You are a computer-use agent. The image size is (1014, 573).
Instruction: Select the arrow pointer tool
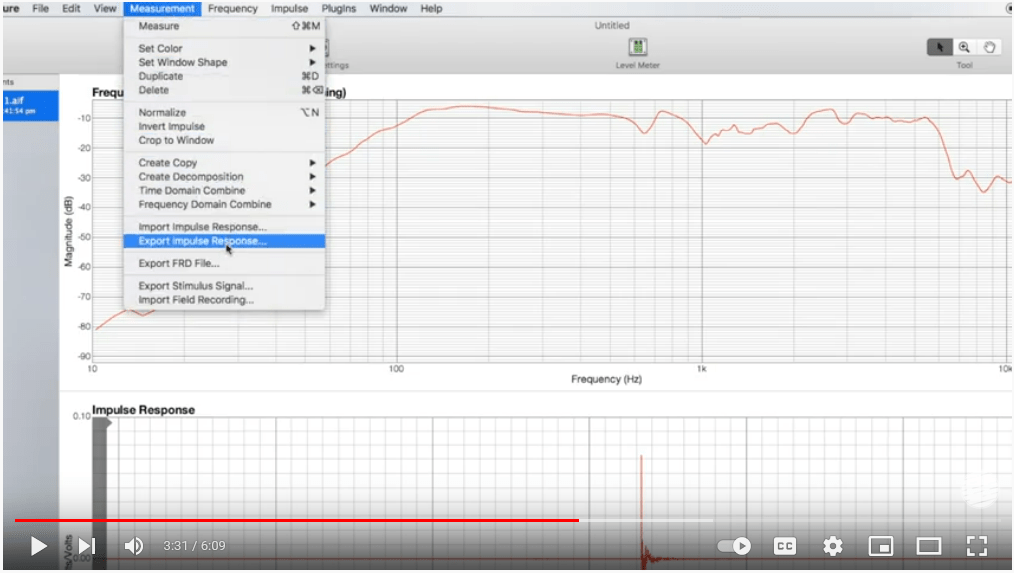point(940,47)
